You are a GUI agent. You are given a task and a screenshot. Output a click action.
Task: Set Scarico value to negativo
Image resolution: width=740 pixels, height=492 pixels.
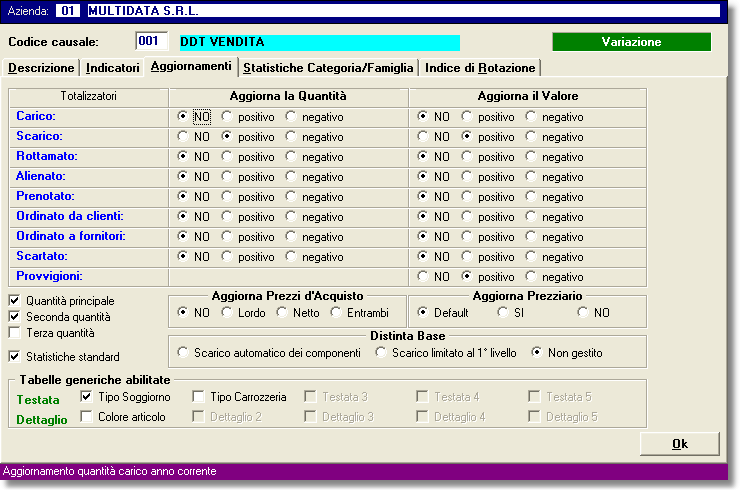point(531,136)
